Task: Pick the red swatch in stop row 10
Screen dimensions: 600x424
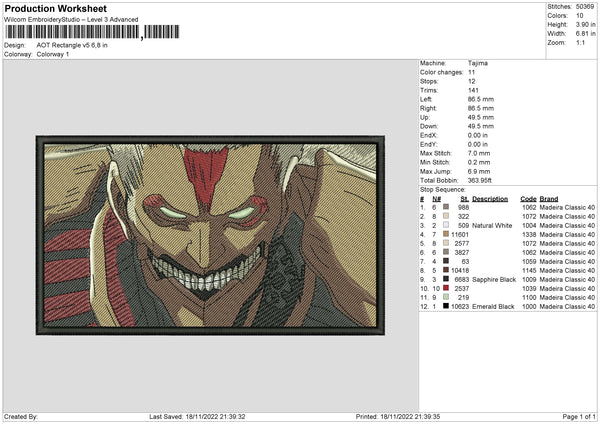Action: point(446,288)
